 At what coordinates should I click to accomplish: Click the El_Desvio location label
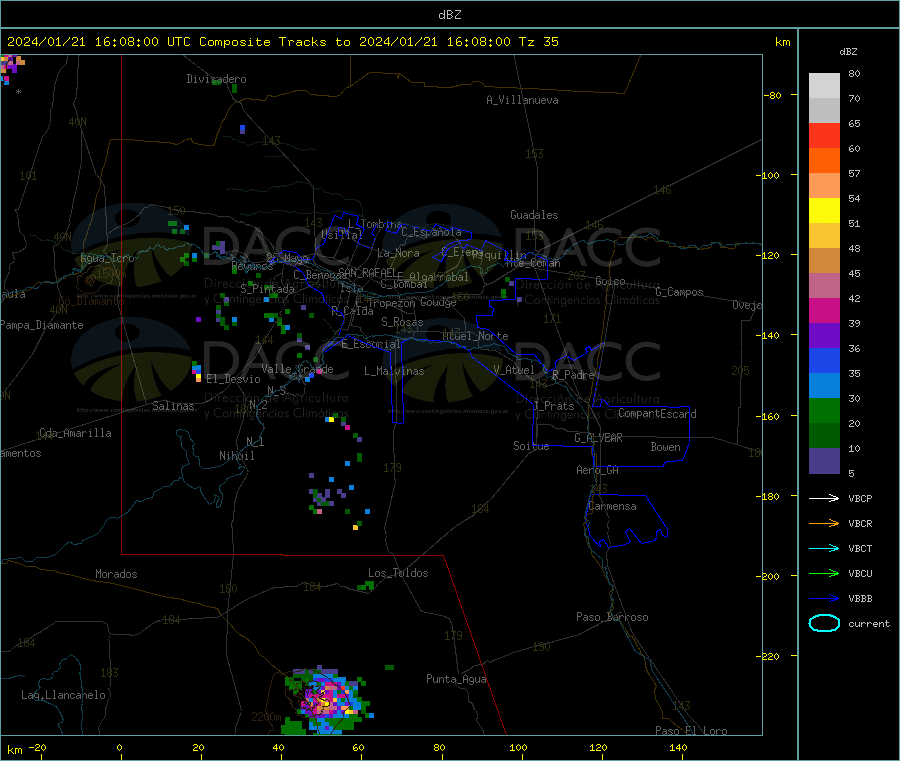pos(233,379)
